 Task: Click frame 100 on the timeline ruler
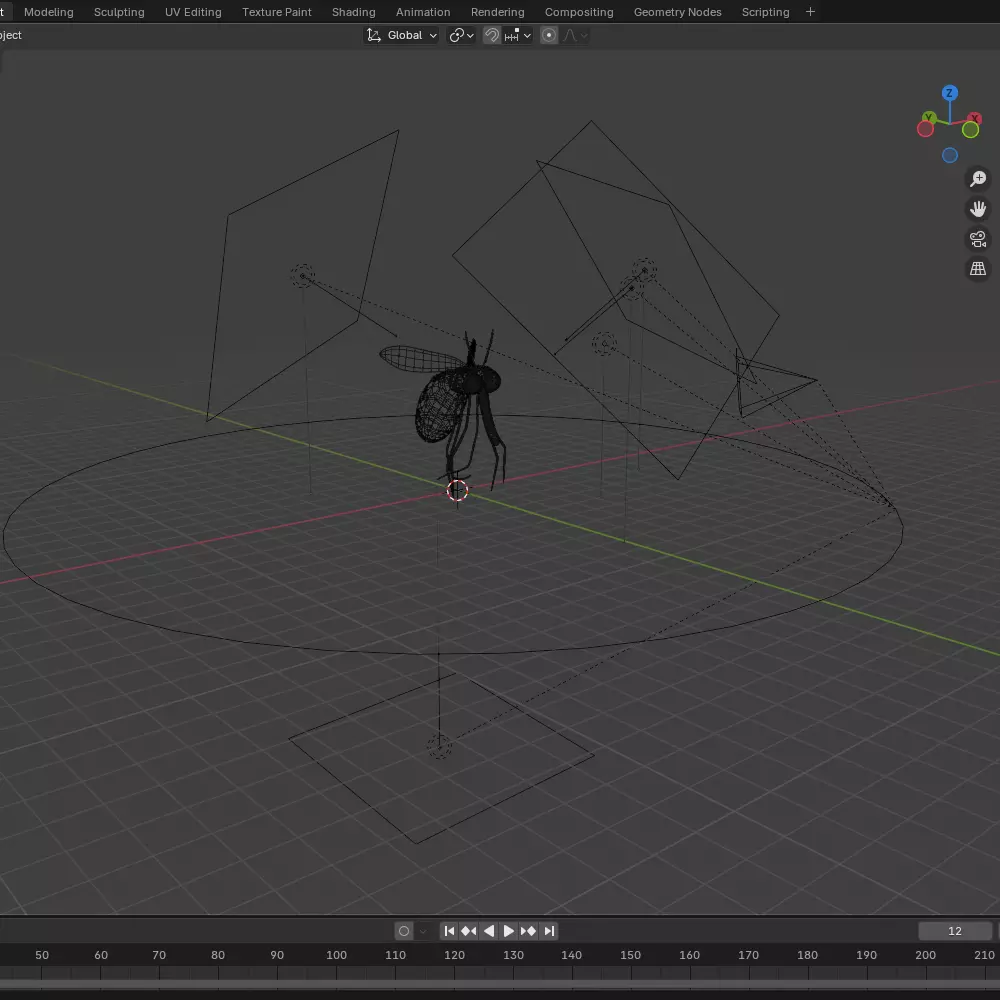(x=336, y=955)
